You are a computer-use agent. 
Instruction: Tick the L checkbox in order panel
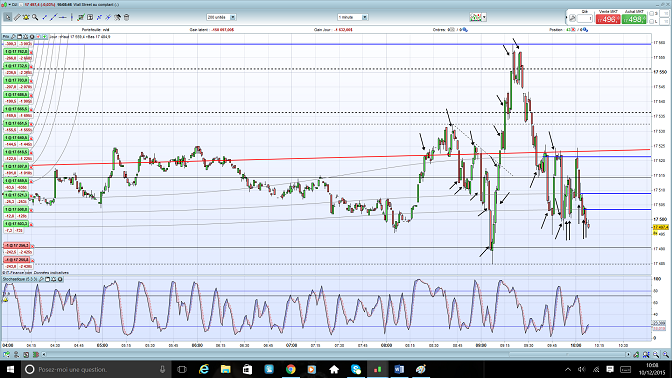coord(652,21)
